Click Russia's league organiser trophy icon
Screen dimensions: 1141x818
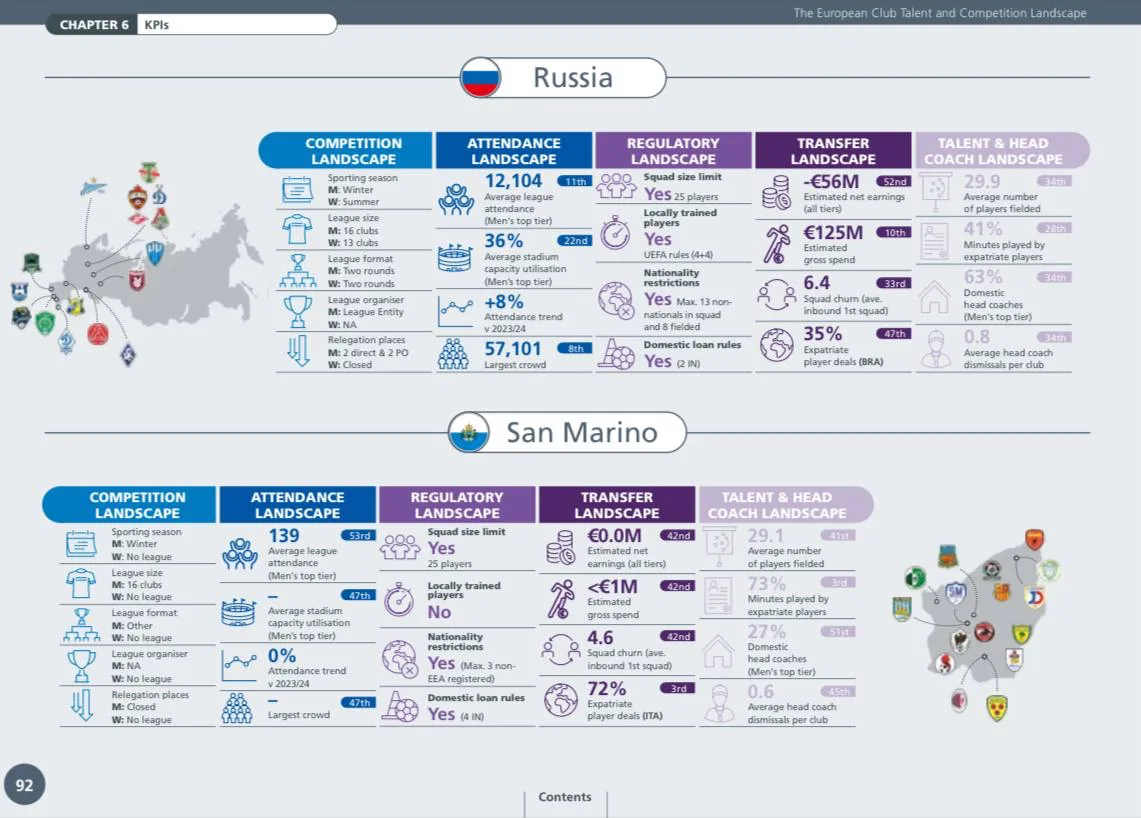point(298,311)
